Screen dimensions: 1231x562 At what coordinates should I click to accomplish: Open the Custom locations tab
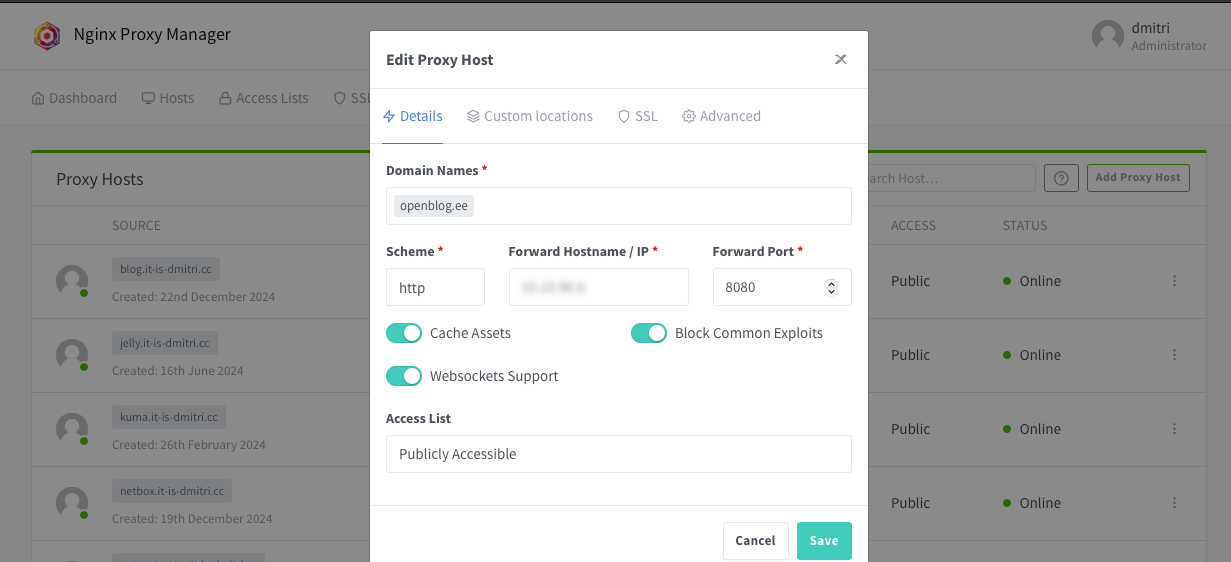coord(529,116)
